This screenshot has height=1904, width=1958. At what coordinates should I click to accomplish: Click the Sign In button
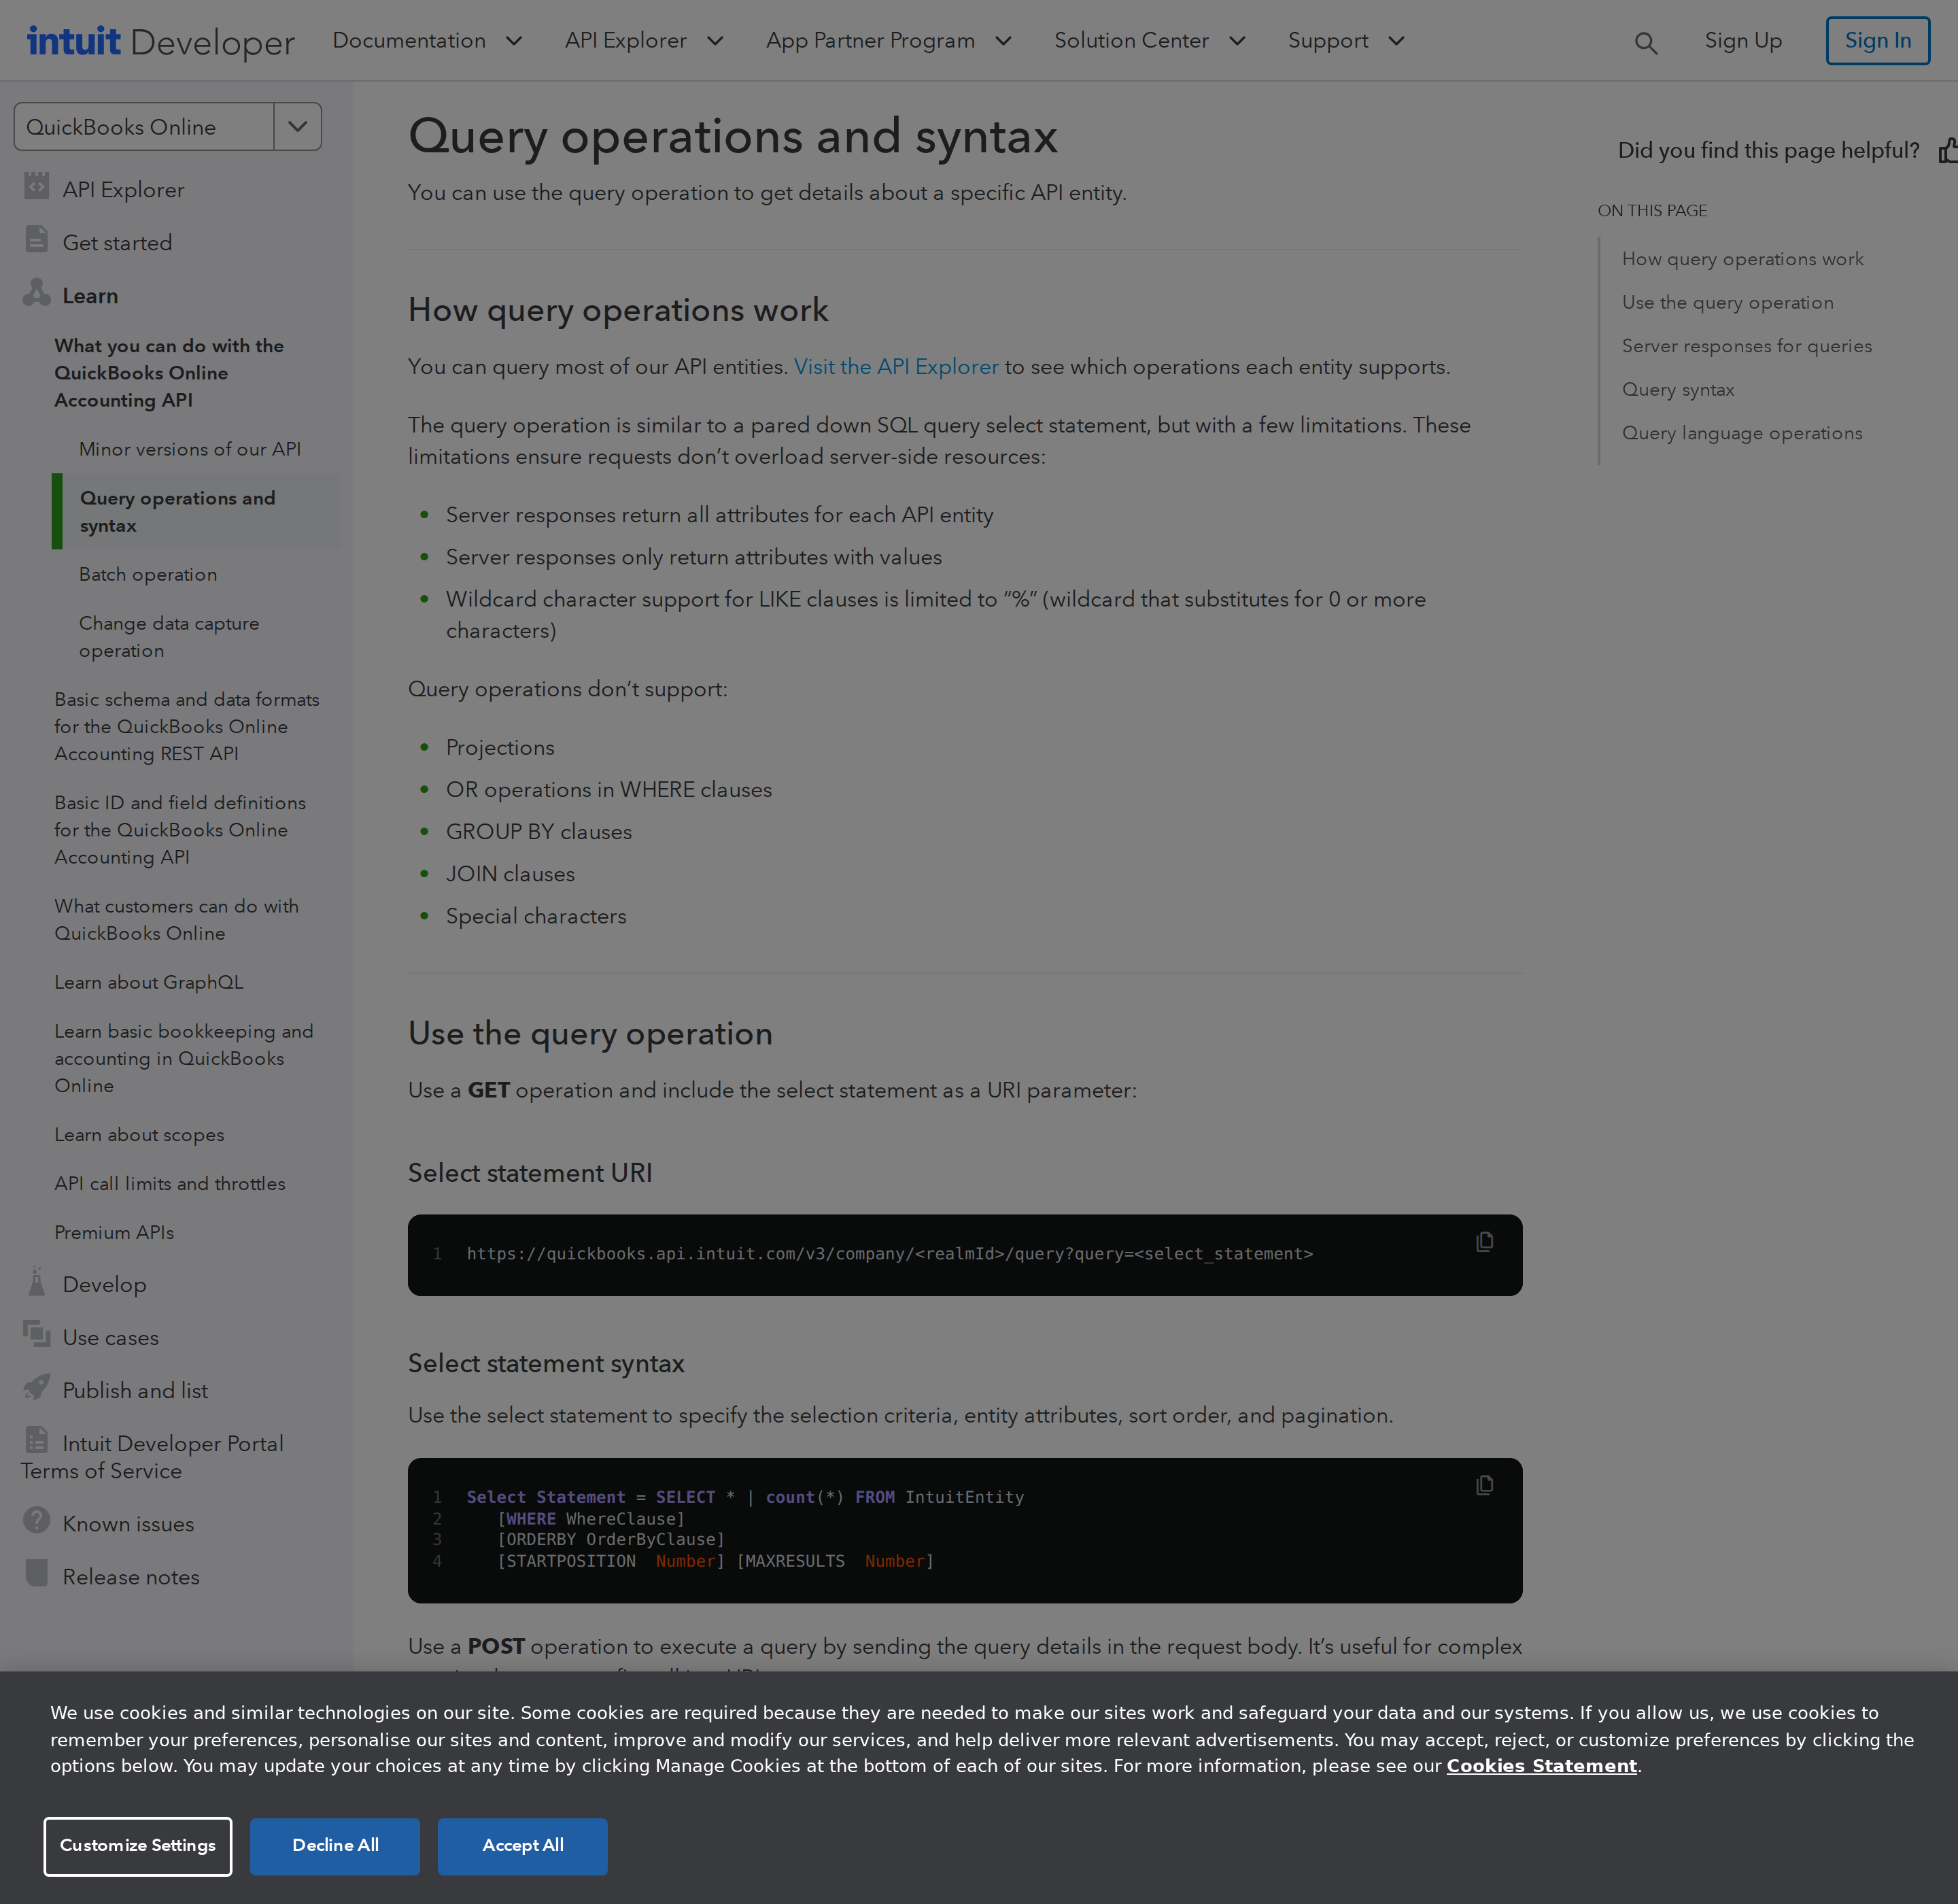point(1877,41)
